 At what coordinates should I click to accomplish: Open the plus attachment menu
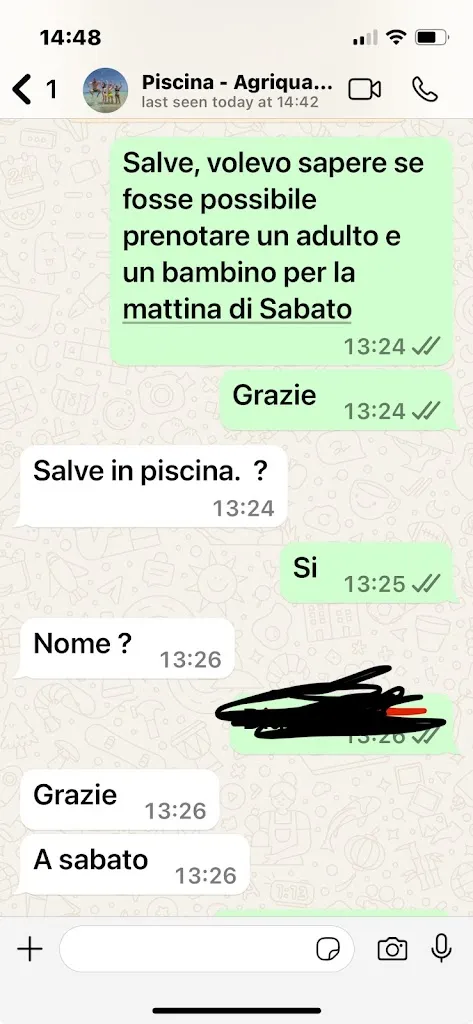click(x=29, y=949)
